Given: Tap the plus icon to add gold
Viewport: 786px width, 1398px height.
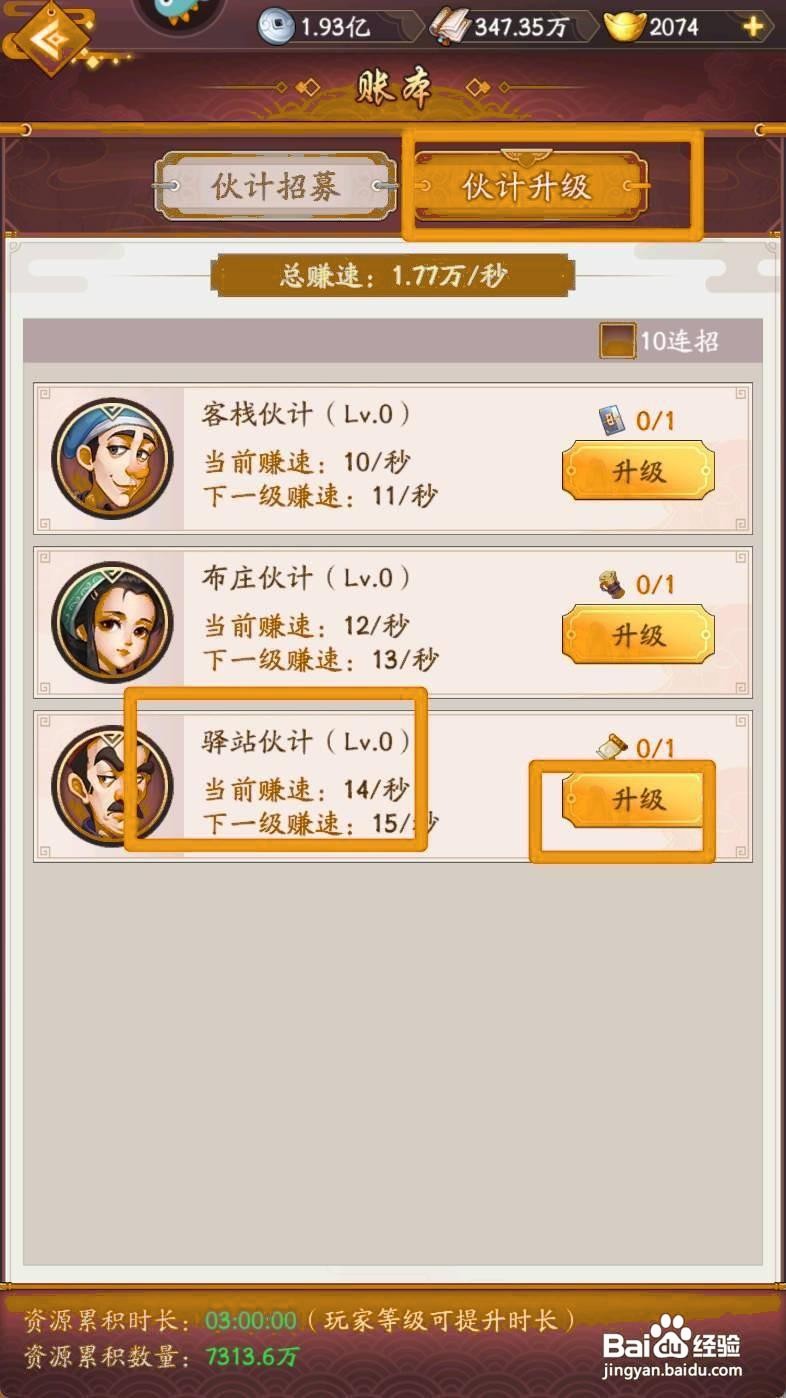Looking at the screenshot, I should (753, 26).
